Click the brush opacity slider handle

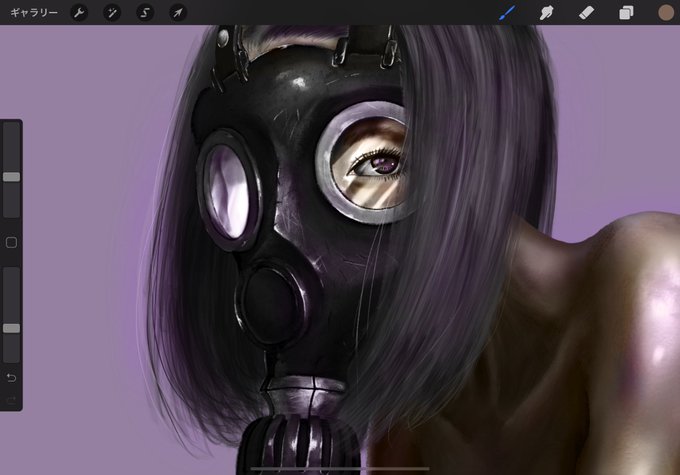point(12,328)
